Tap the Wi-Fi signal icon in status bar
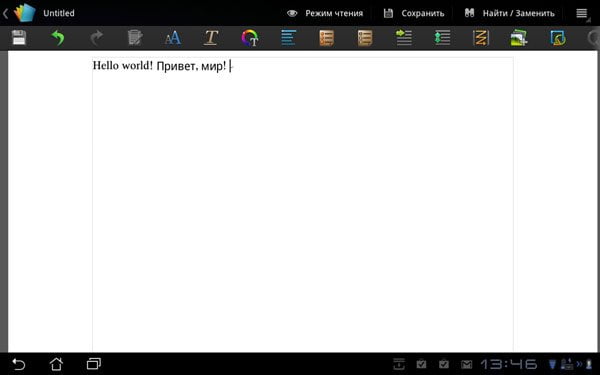Viewport: 600px width, 375px height. tap(553, 364)
